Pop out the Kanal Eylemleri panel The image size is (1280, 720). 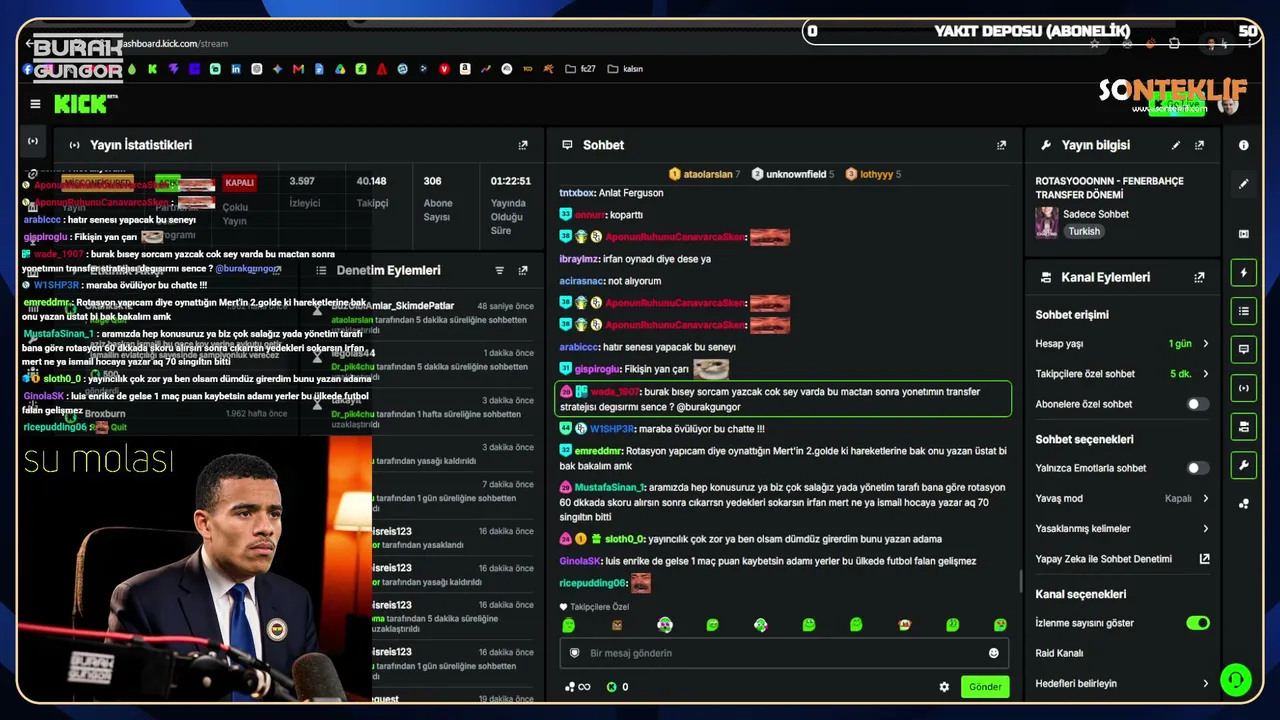coord(1199,277)
